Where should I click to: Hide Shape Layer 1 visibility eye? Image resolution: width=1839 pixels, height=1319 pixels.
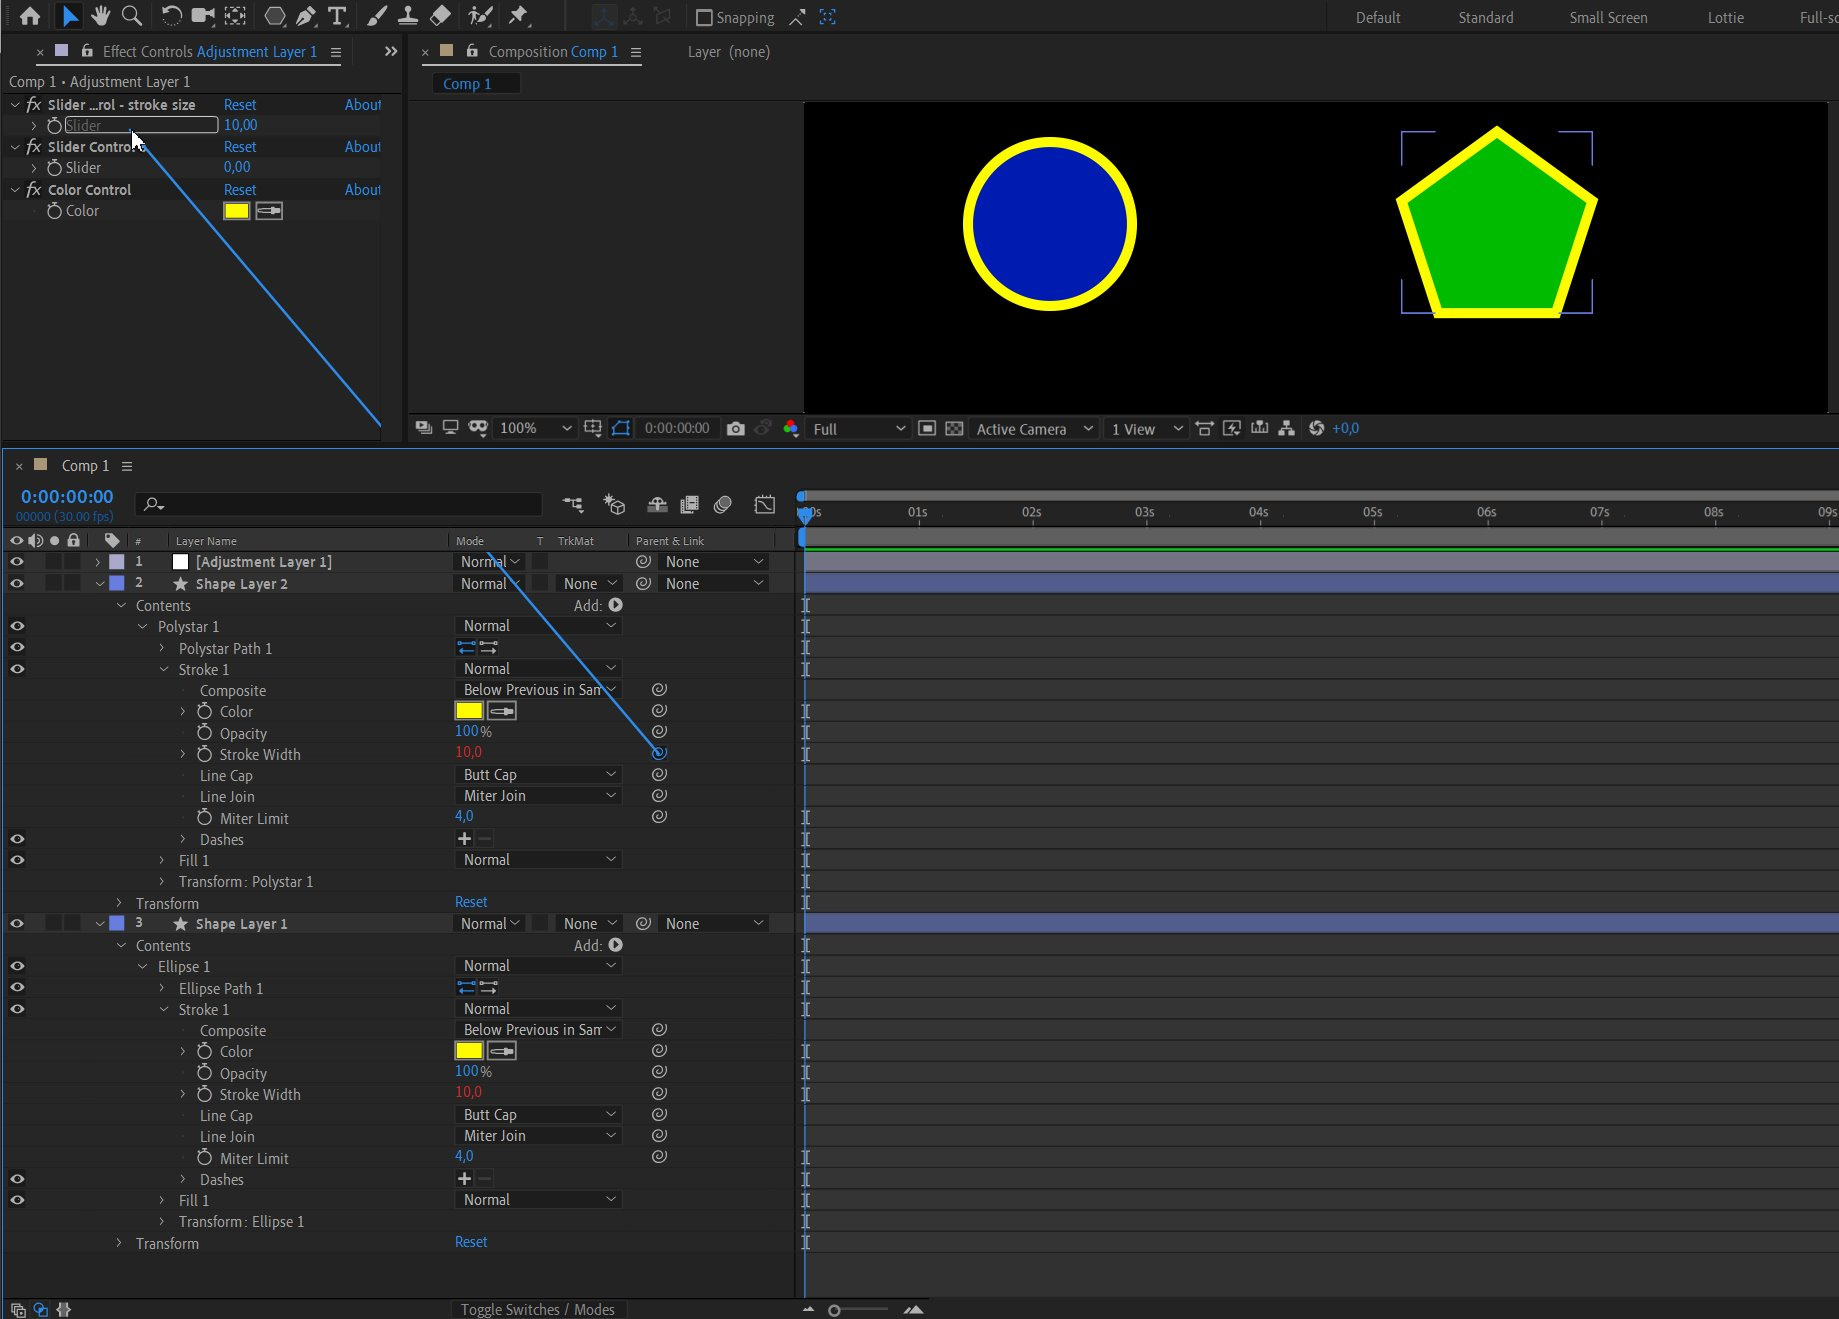pyautogui.click(x=17, y=924)
